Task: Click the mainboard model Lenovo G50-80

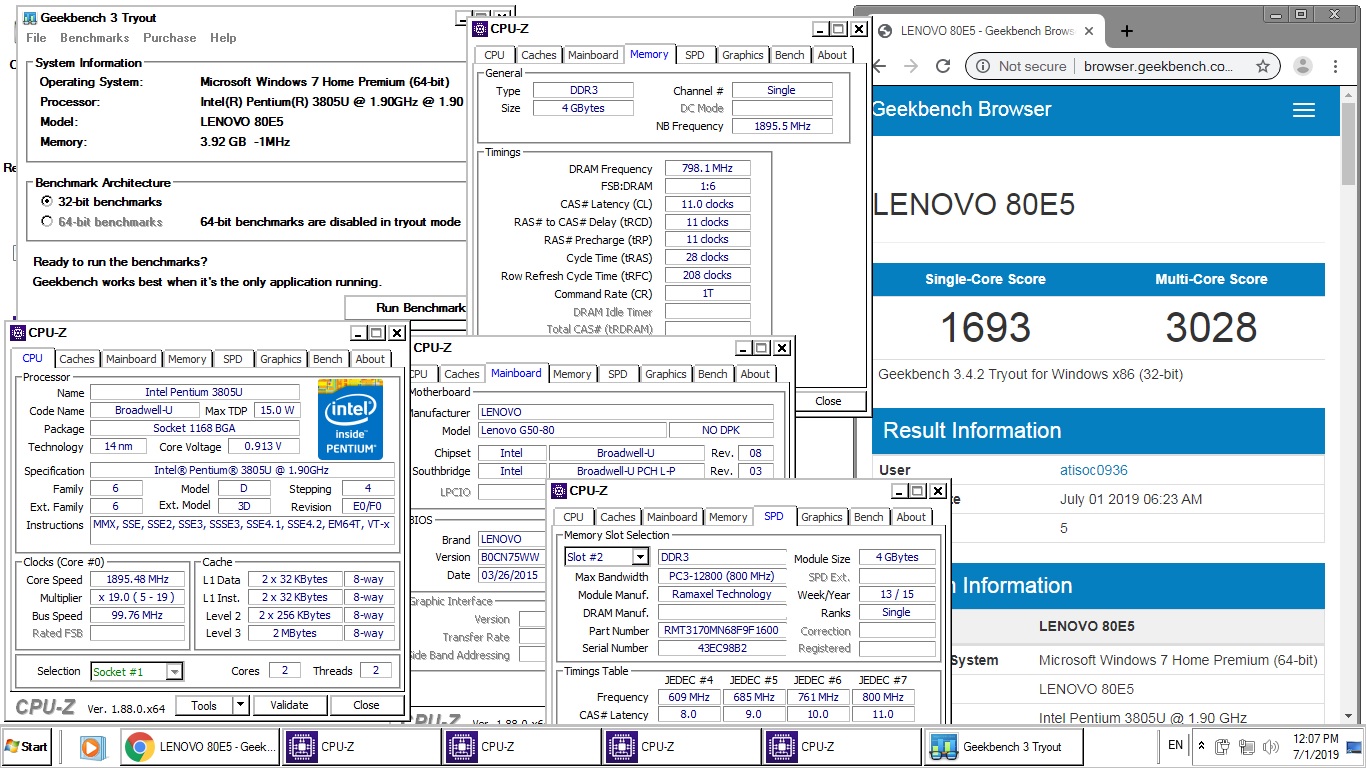Action: click(571, 431)
